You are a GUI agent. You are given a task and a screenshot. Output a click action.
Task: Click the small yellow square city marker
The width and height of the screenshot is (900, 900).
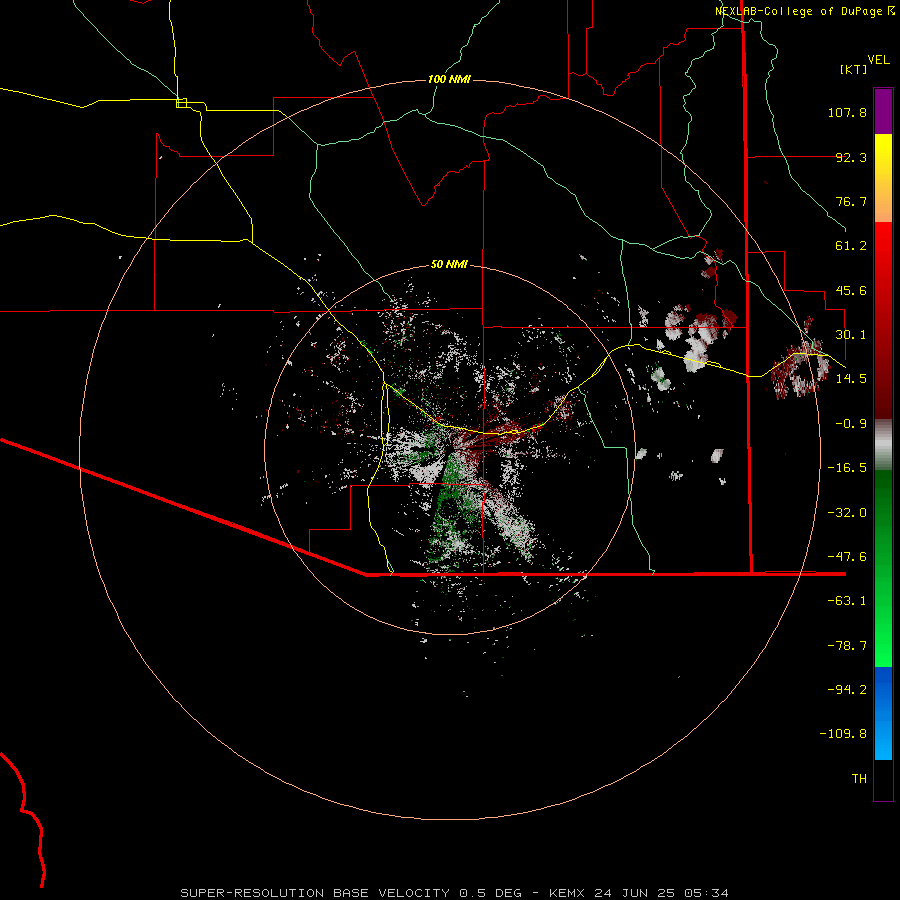point(181,103)
